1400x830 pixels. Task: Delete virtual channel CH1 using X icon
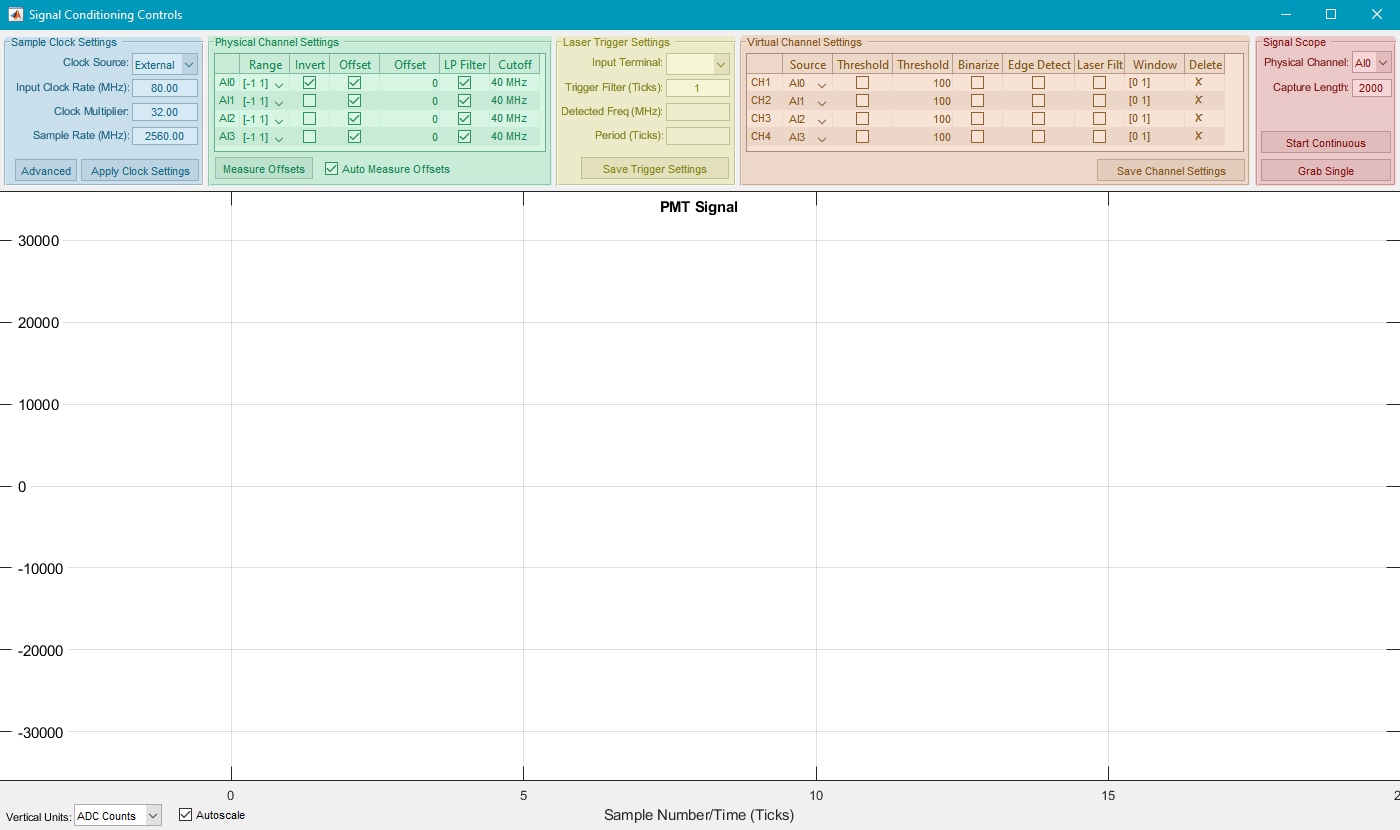point(1198,82)
